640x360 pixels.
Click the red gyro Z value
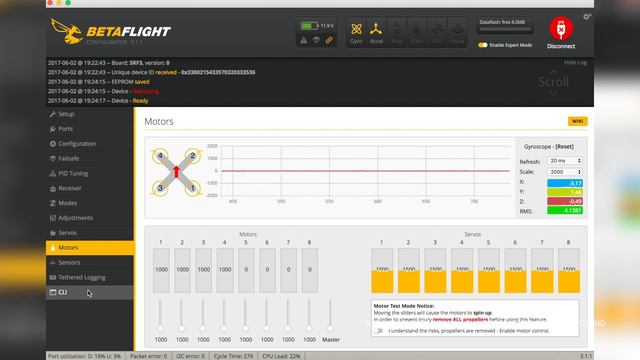pos(565,201)
